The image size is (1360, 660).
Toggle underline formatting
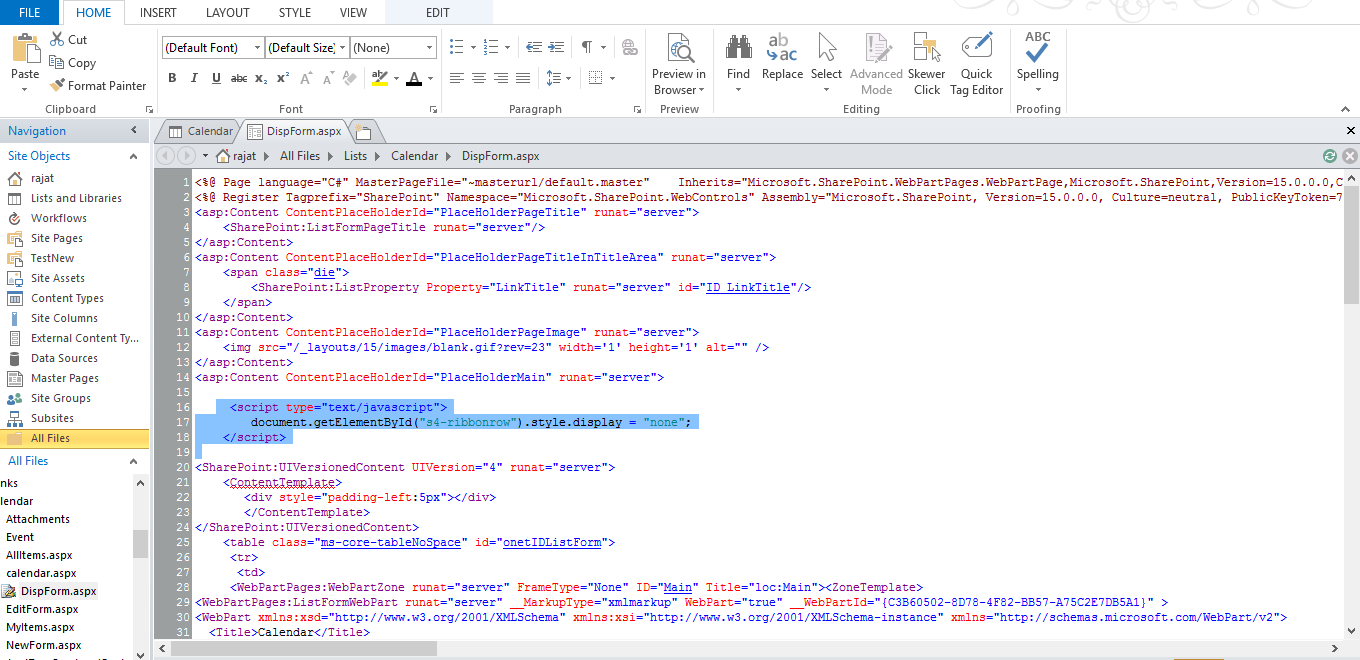215,77
